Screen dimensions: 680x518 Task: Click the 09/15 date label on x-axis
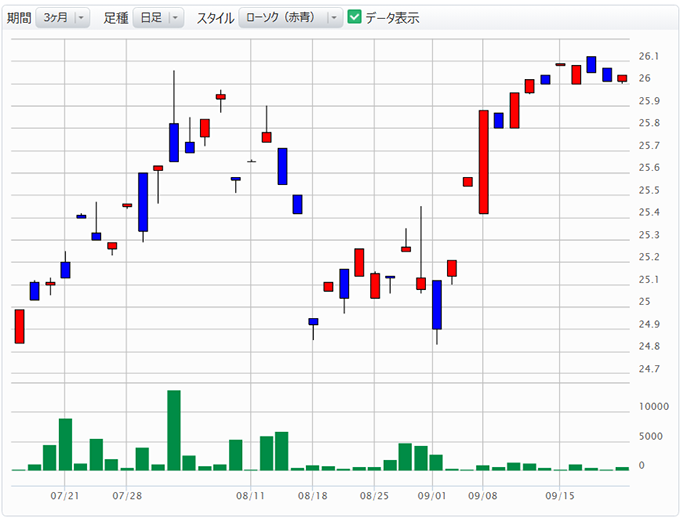560,495
